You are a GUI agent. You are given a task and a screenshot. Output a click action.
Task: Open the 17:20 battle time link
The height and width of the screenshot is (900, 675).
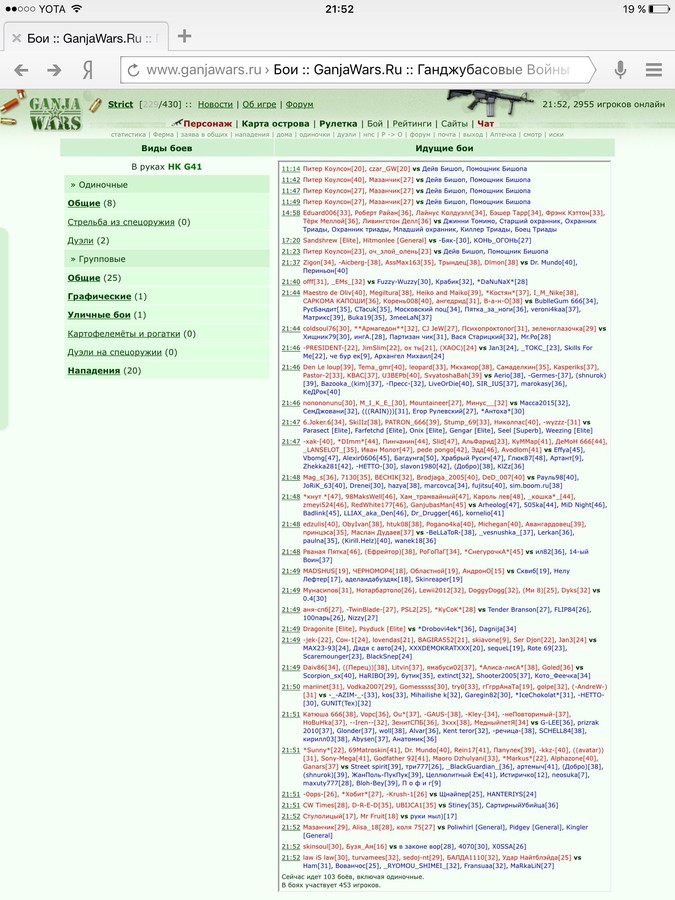tap(290, 240)
